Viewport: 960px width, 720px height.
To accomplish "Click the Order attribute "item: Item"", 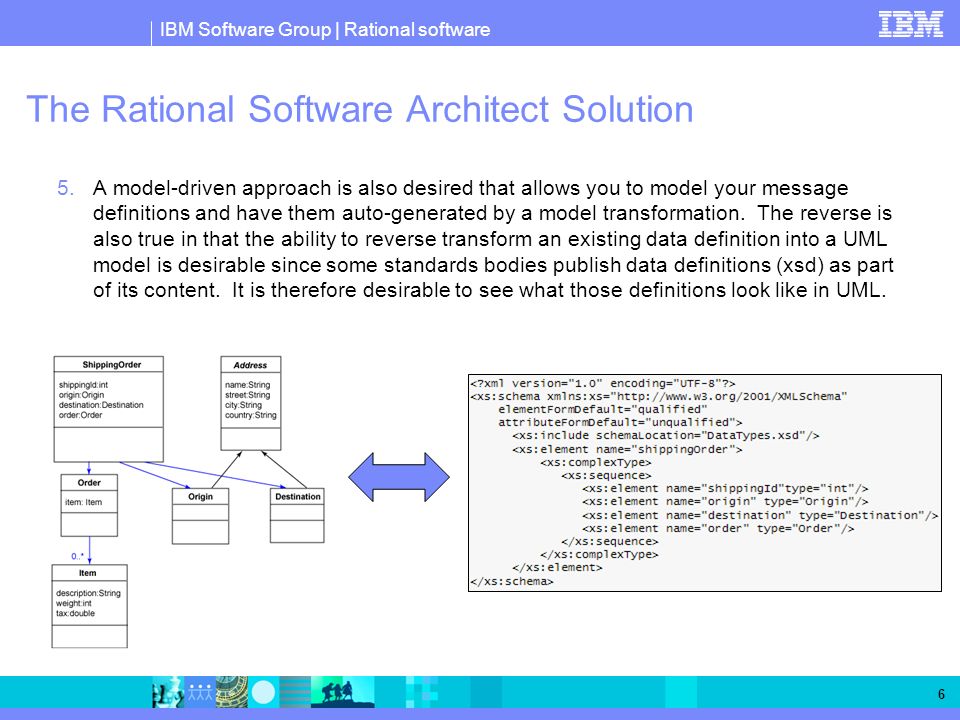I will (83, 502).
